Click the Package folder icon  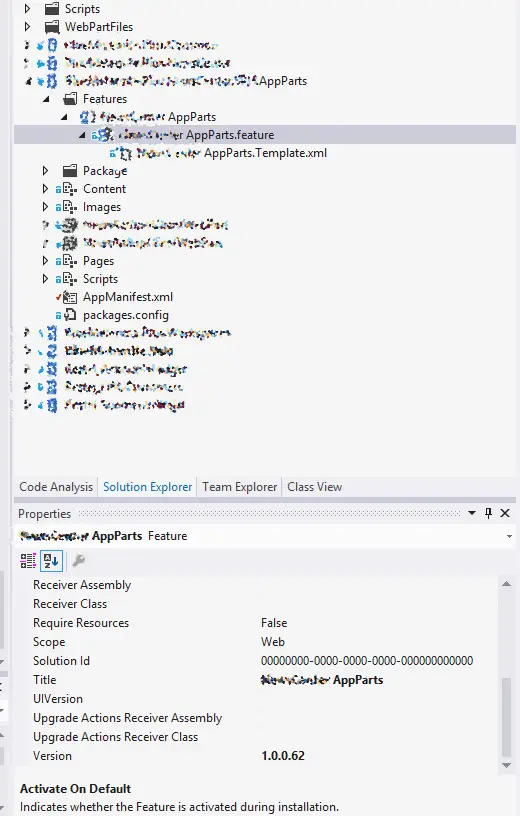70,171
